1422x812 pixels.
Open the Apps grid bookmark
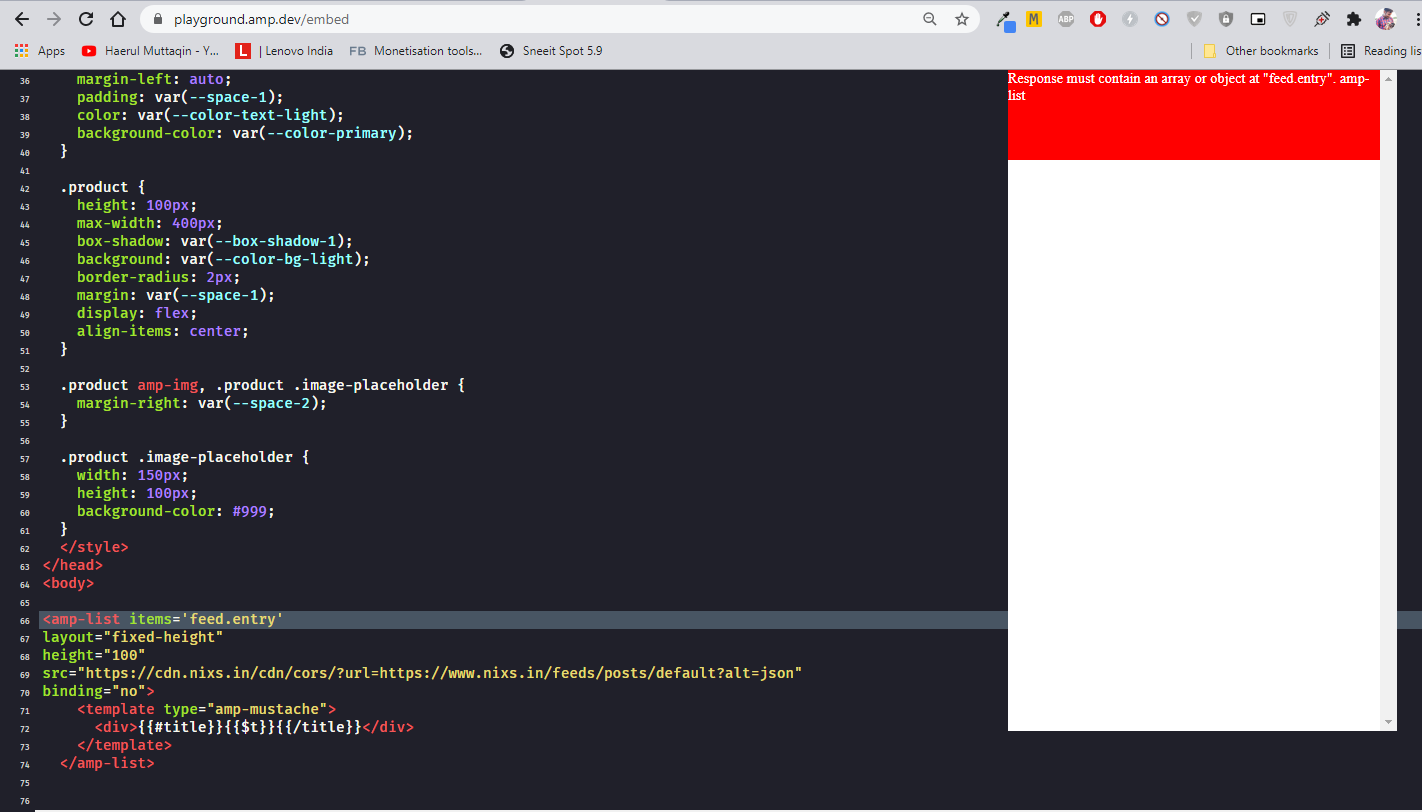point(40,51)
